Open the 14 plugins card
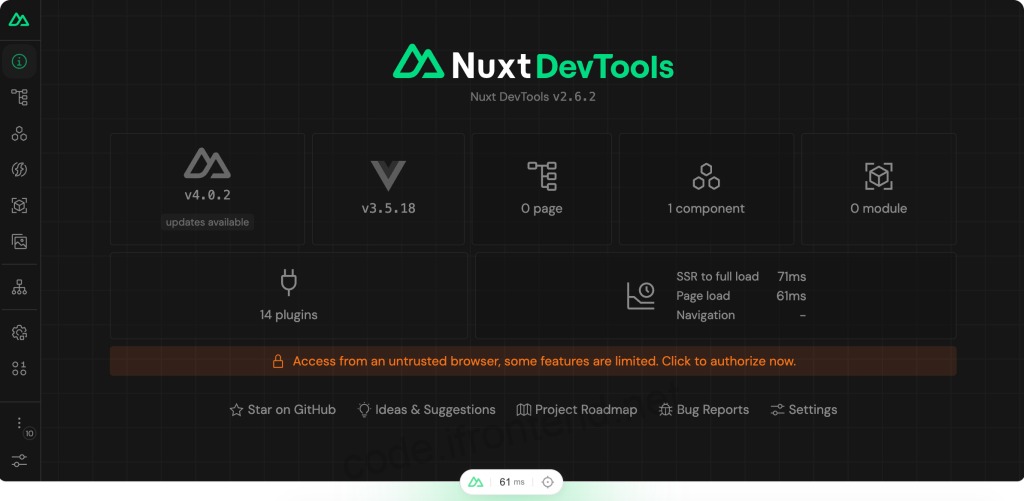The width and height of the screenshot is (1024, 501). (x=289, y=295)
